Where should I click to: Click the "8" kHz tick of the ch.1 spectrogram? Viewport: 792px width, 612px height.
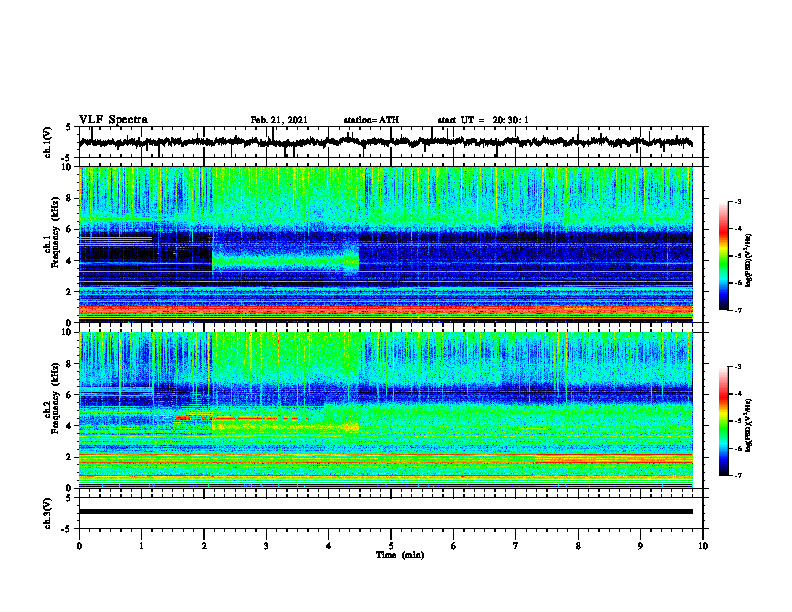tap(70, 198)
